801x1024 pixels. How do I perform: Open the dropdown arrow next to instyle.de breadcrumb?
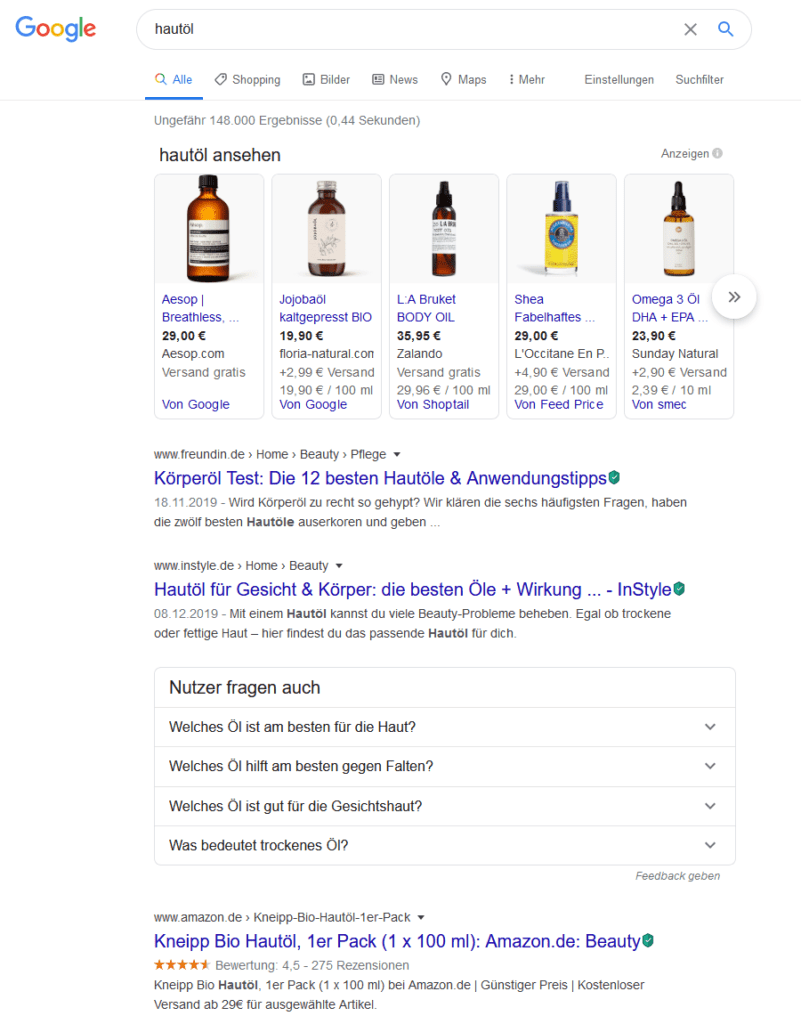coord(339,566)
